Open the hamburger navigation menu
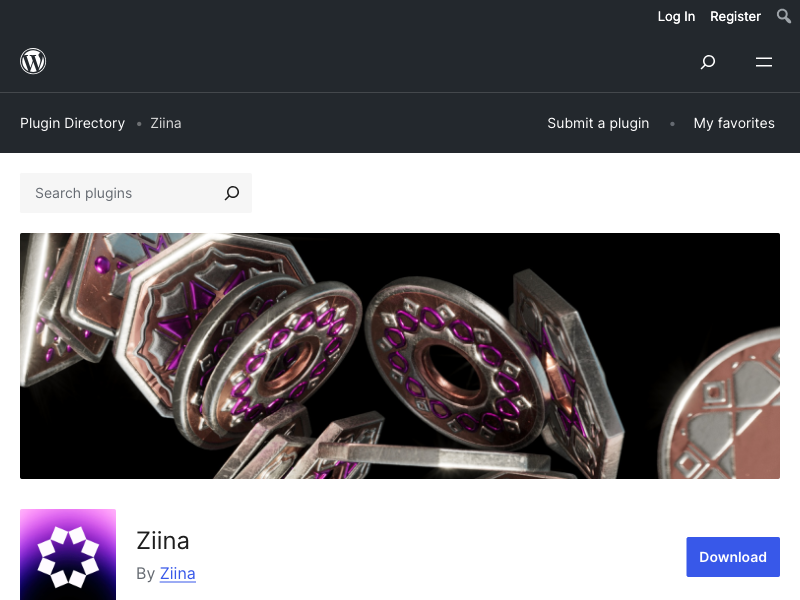 (x=764, y=62)
